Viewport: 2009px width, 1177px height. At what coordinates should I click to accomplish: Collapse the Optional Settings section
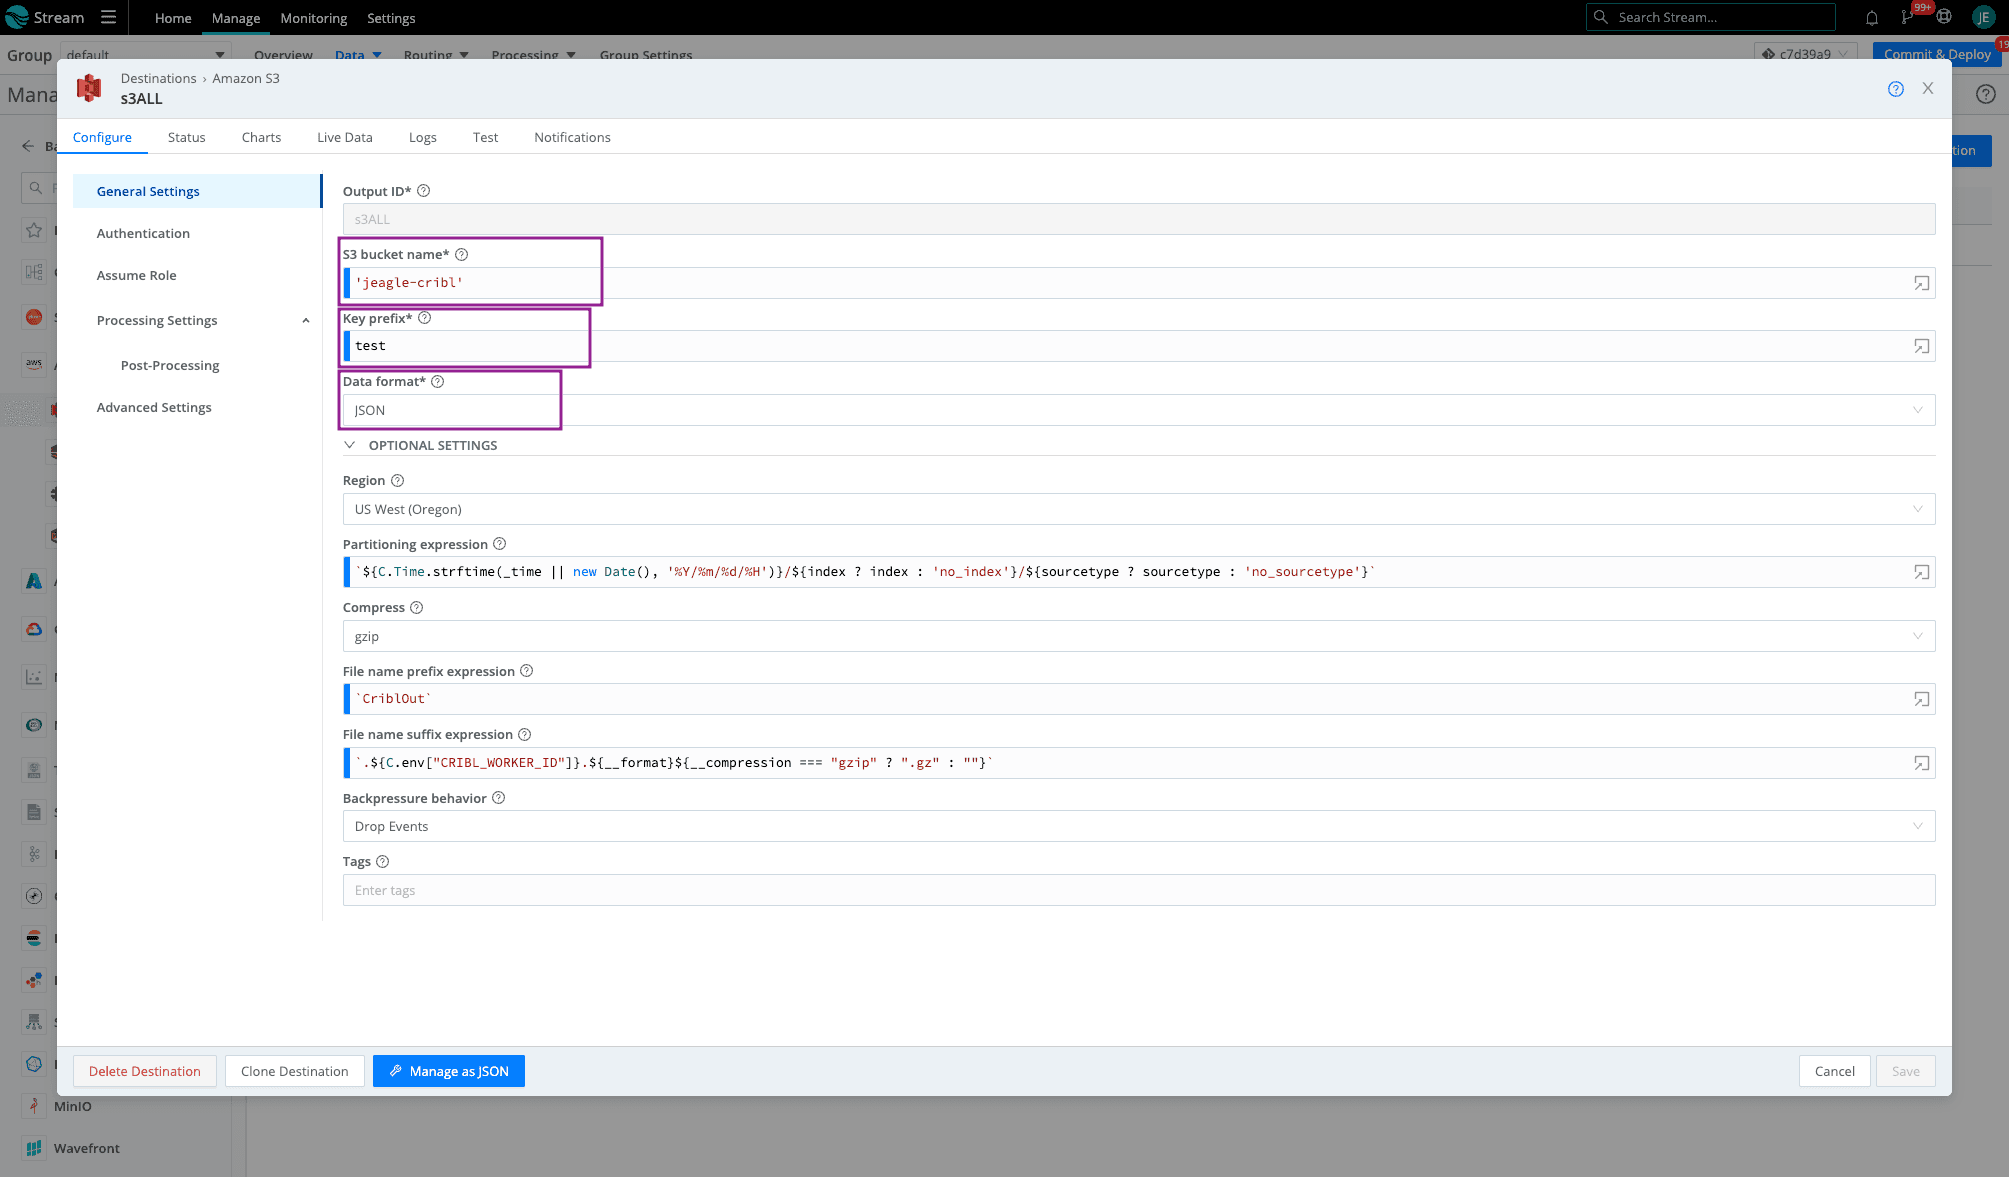click(x=350, y=446)
